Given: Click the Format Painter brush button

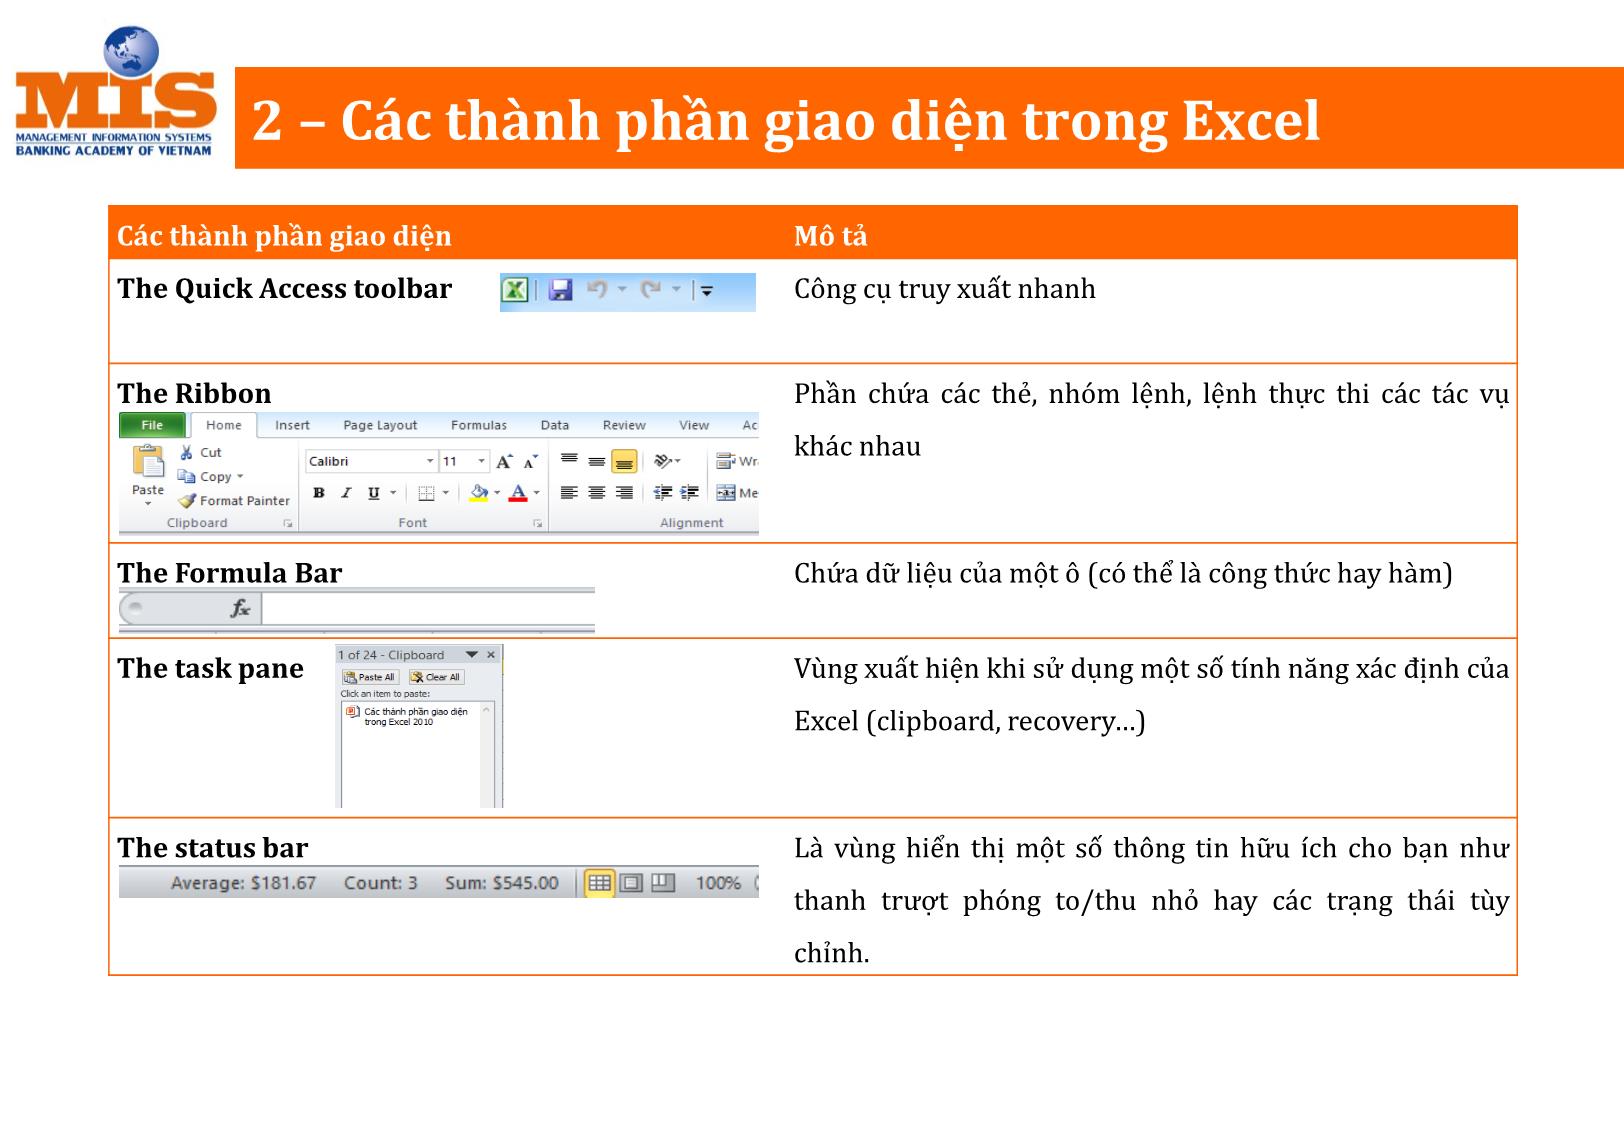Looking at the screenshot, I should (x=233, y=501).
